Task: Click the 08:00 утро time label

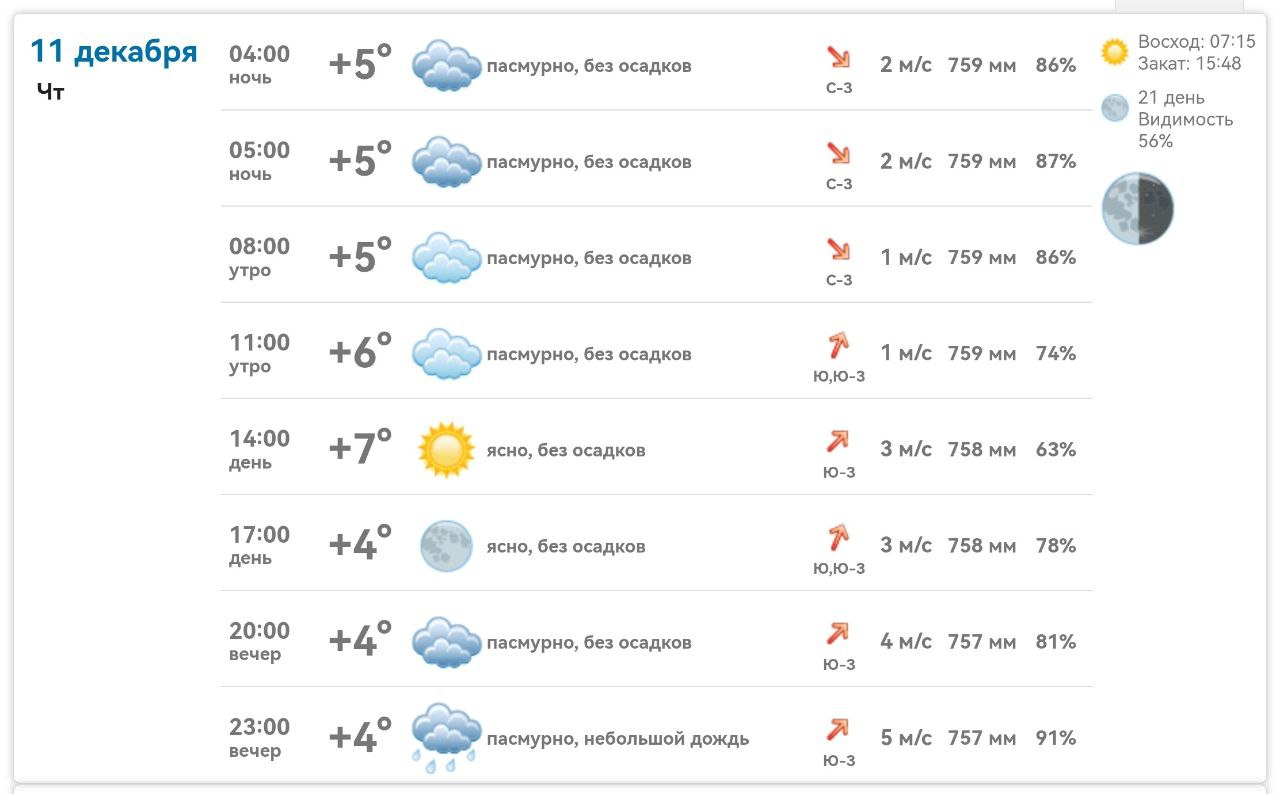Action: tap(259, 257)
